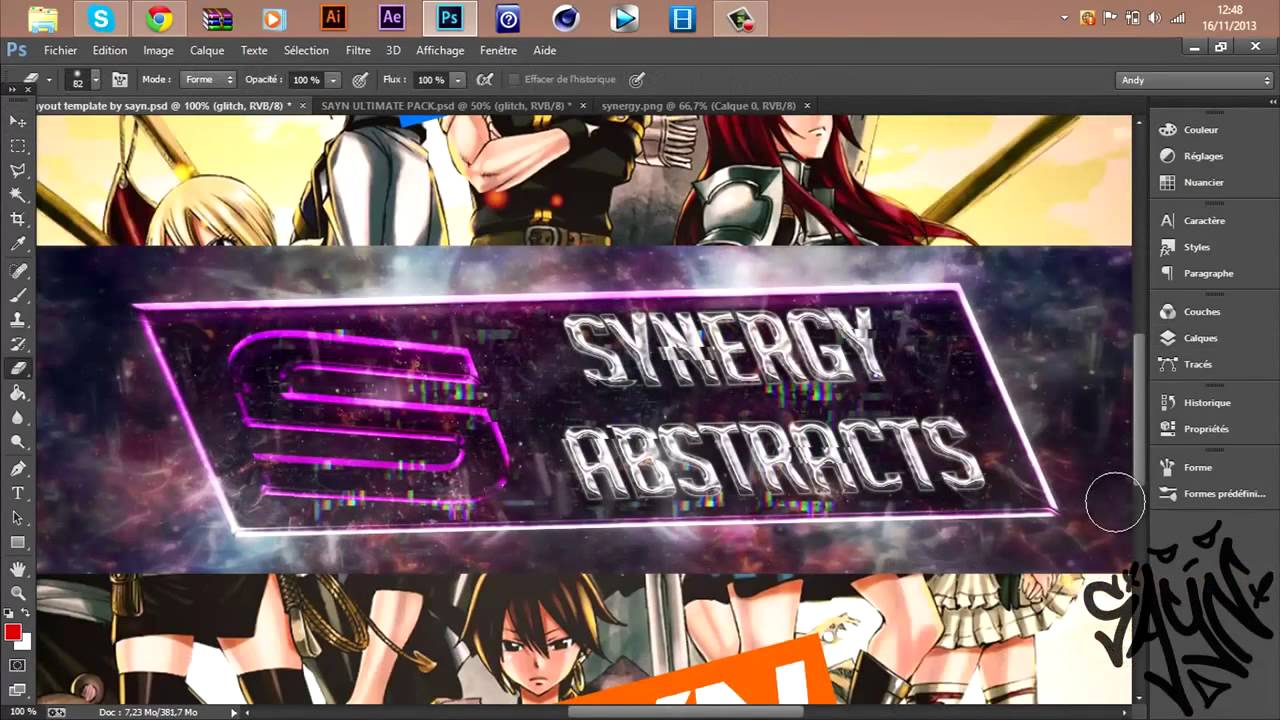Expand the Flux slider arrow
The width and height of the screenshot is (1280, 720).
click(x=458, y=80)
